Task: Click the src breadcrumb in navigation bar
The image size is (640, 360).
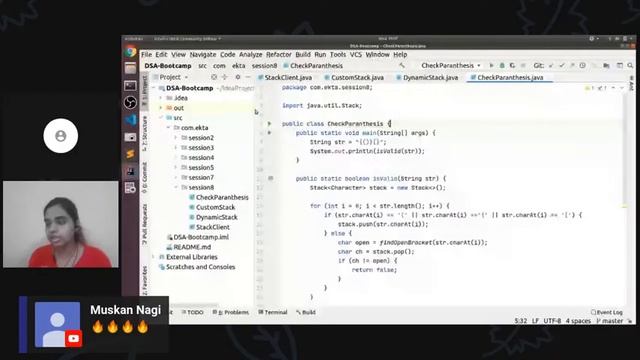Action: coord(202,66)
